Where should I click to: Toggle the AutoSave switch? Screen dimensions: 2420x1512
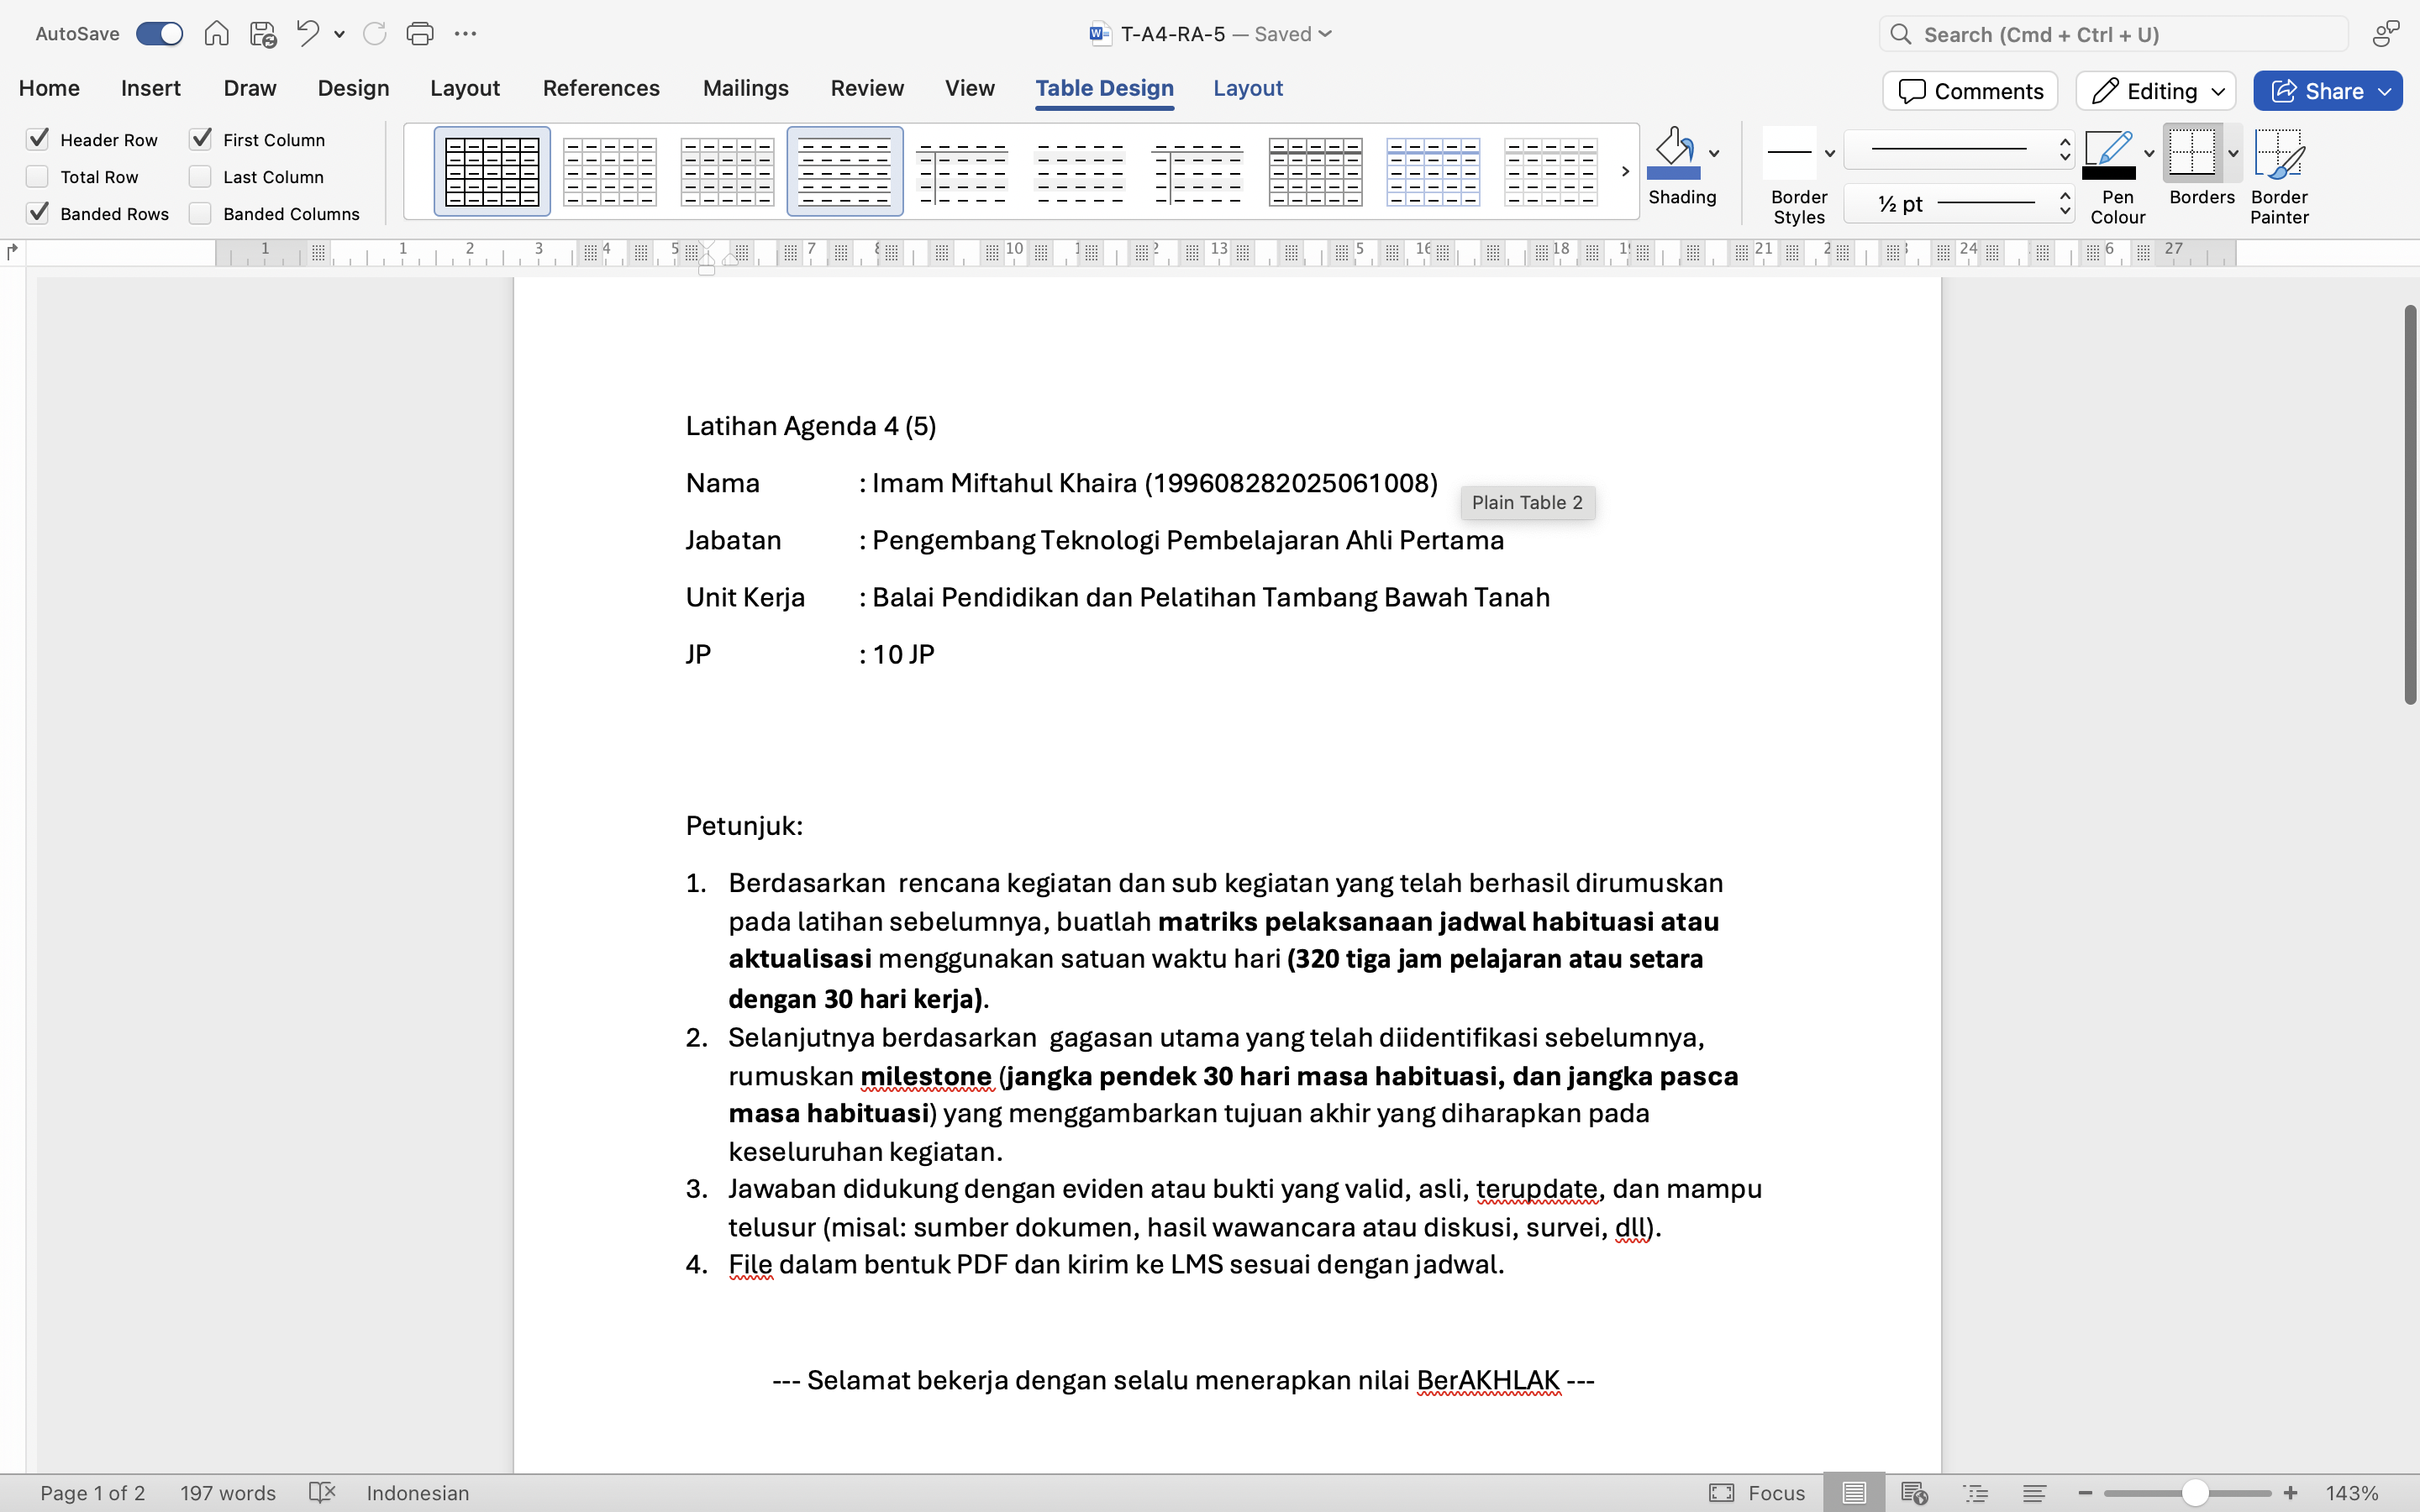pyautogui.click(x=160, y=34)
